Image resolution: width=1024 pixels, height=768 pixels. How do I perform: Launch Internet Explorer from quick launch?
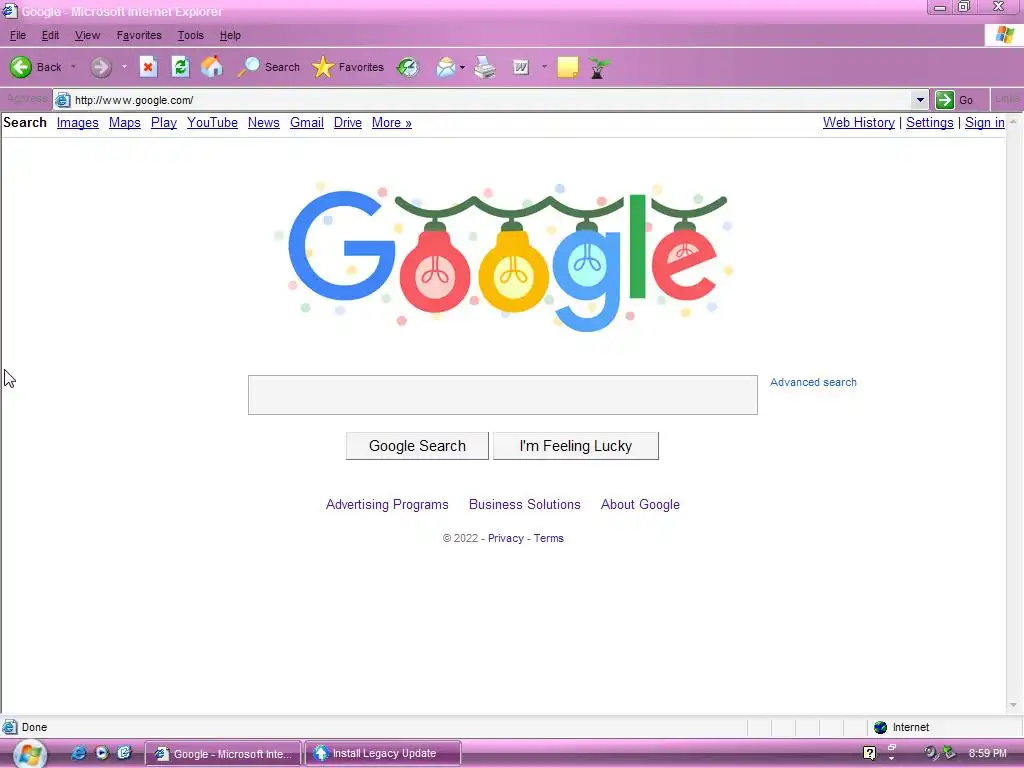point(79,753)
